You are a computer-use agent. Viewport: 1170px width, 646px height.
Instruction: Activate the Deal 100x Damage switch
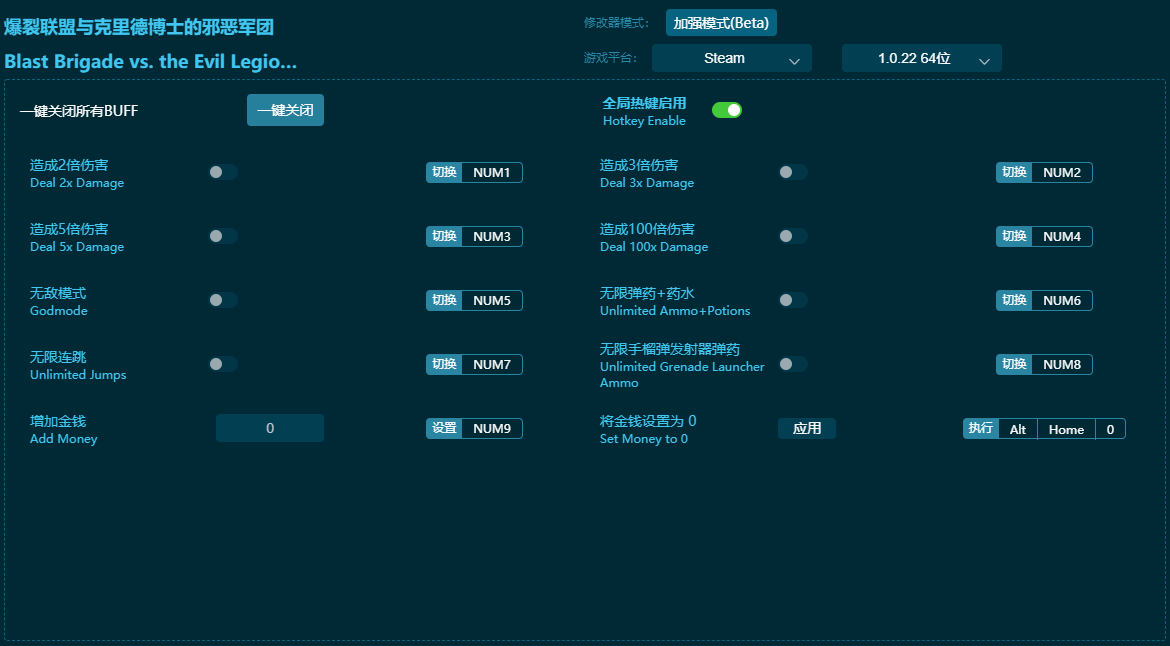(793, 236)
